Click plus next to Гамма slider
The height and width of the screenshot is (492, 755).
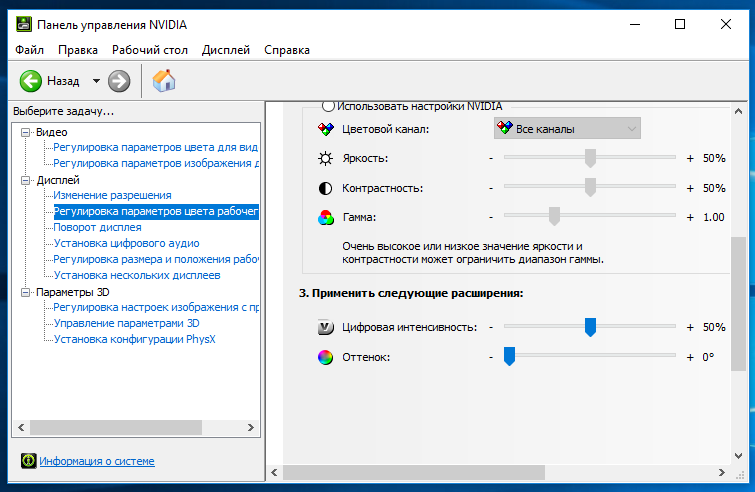[690, 218]
